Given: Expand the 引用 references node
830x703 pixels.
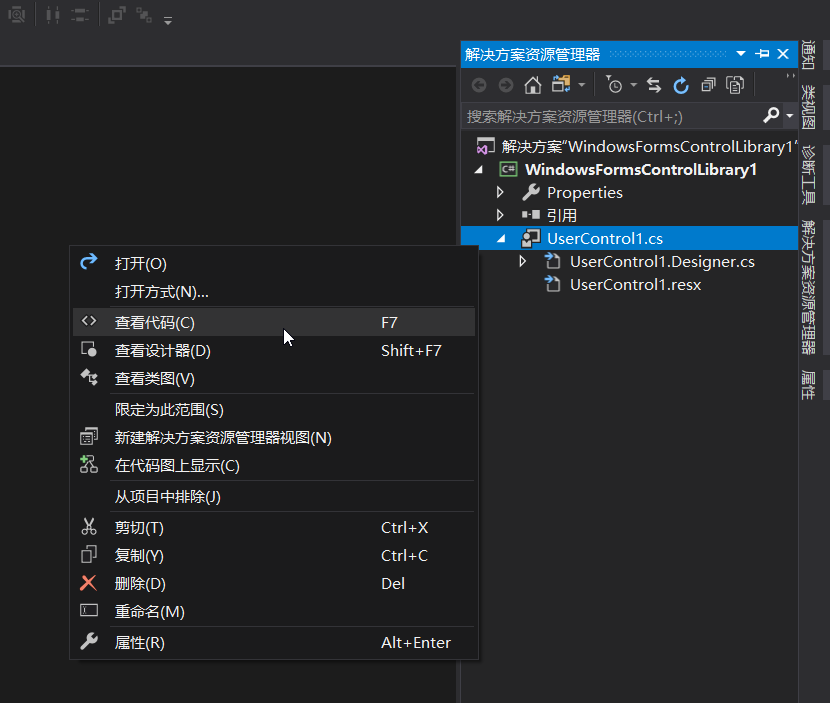Looking at the screenshot, I should pyautogui.click(x=500, y=215).
